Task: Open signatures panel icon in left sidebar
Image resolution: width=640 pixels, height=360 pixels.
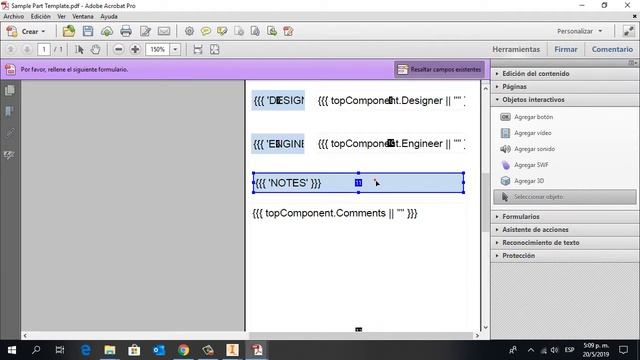Action: coord(10,155)
